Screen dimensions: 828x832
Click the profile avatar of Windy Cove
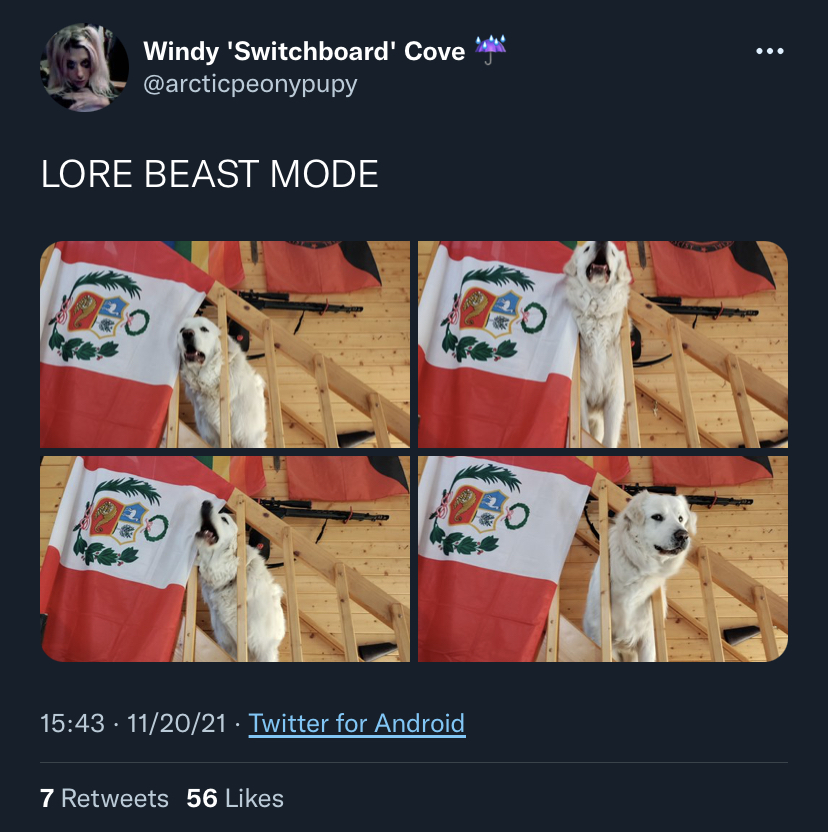coord(84,67)
